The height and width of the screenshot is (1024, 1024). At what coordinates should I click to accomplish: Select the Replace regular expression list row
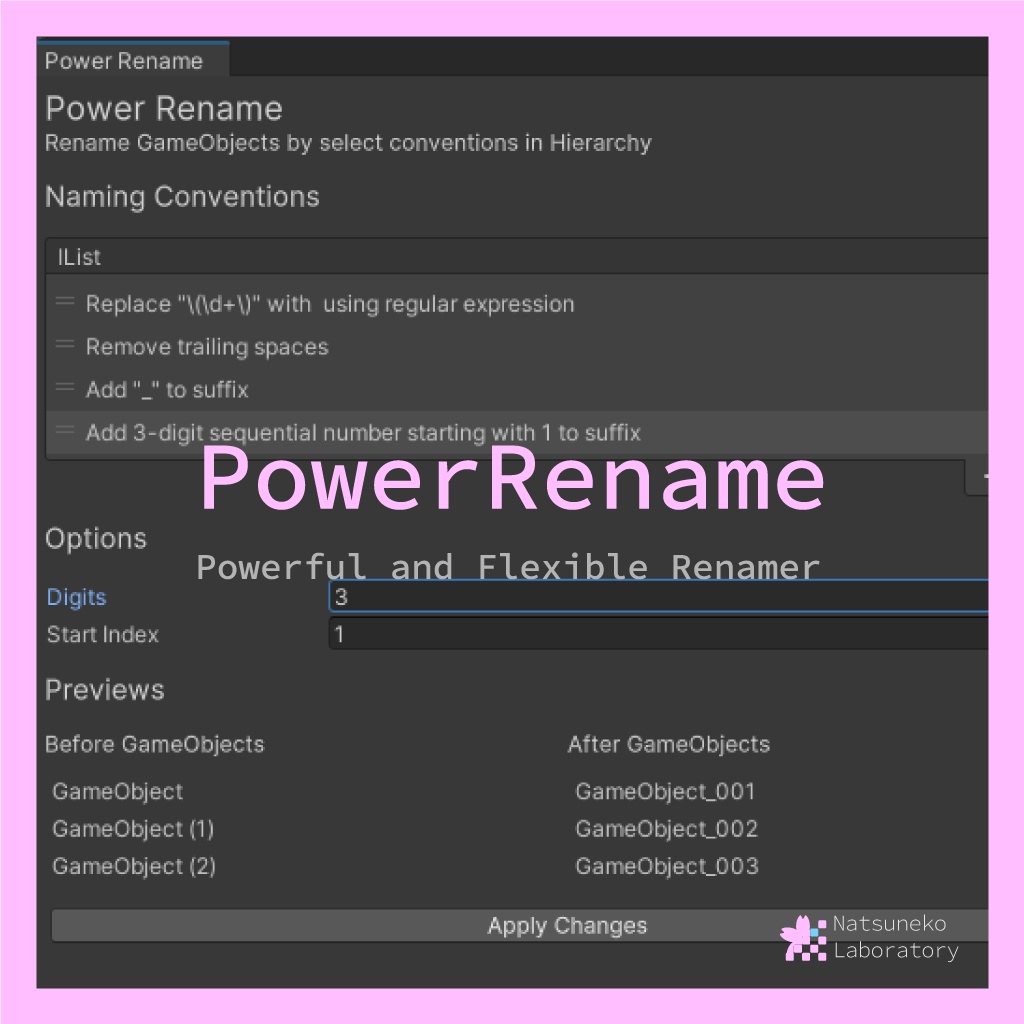(x=517, y=304)
